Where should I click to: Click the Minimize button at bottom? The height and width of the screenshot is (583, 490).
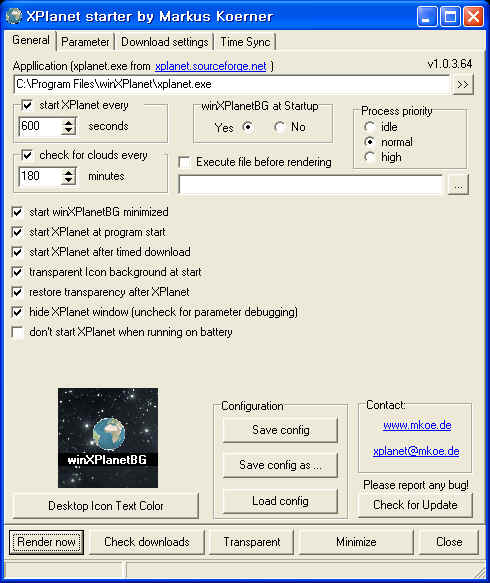(356, 542)
